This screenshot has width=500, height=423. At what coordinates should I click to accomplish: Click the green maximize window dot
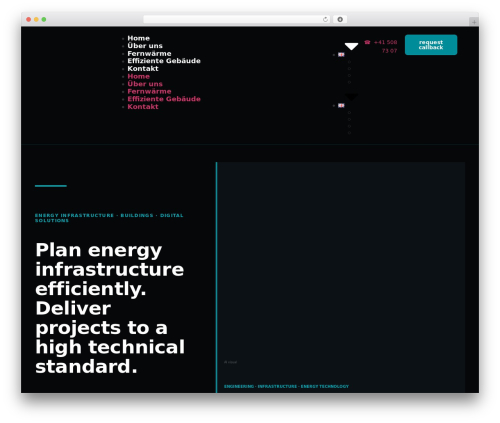coord(44,19)
